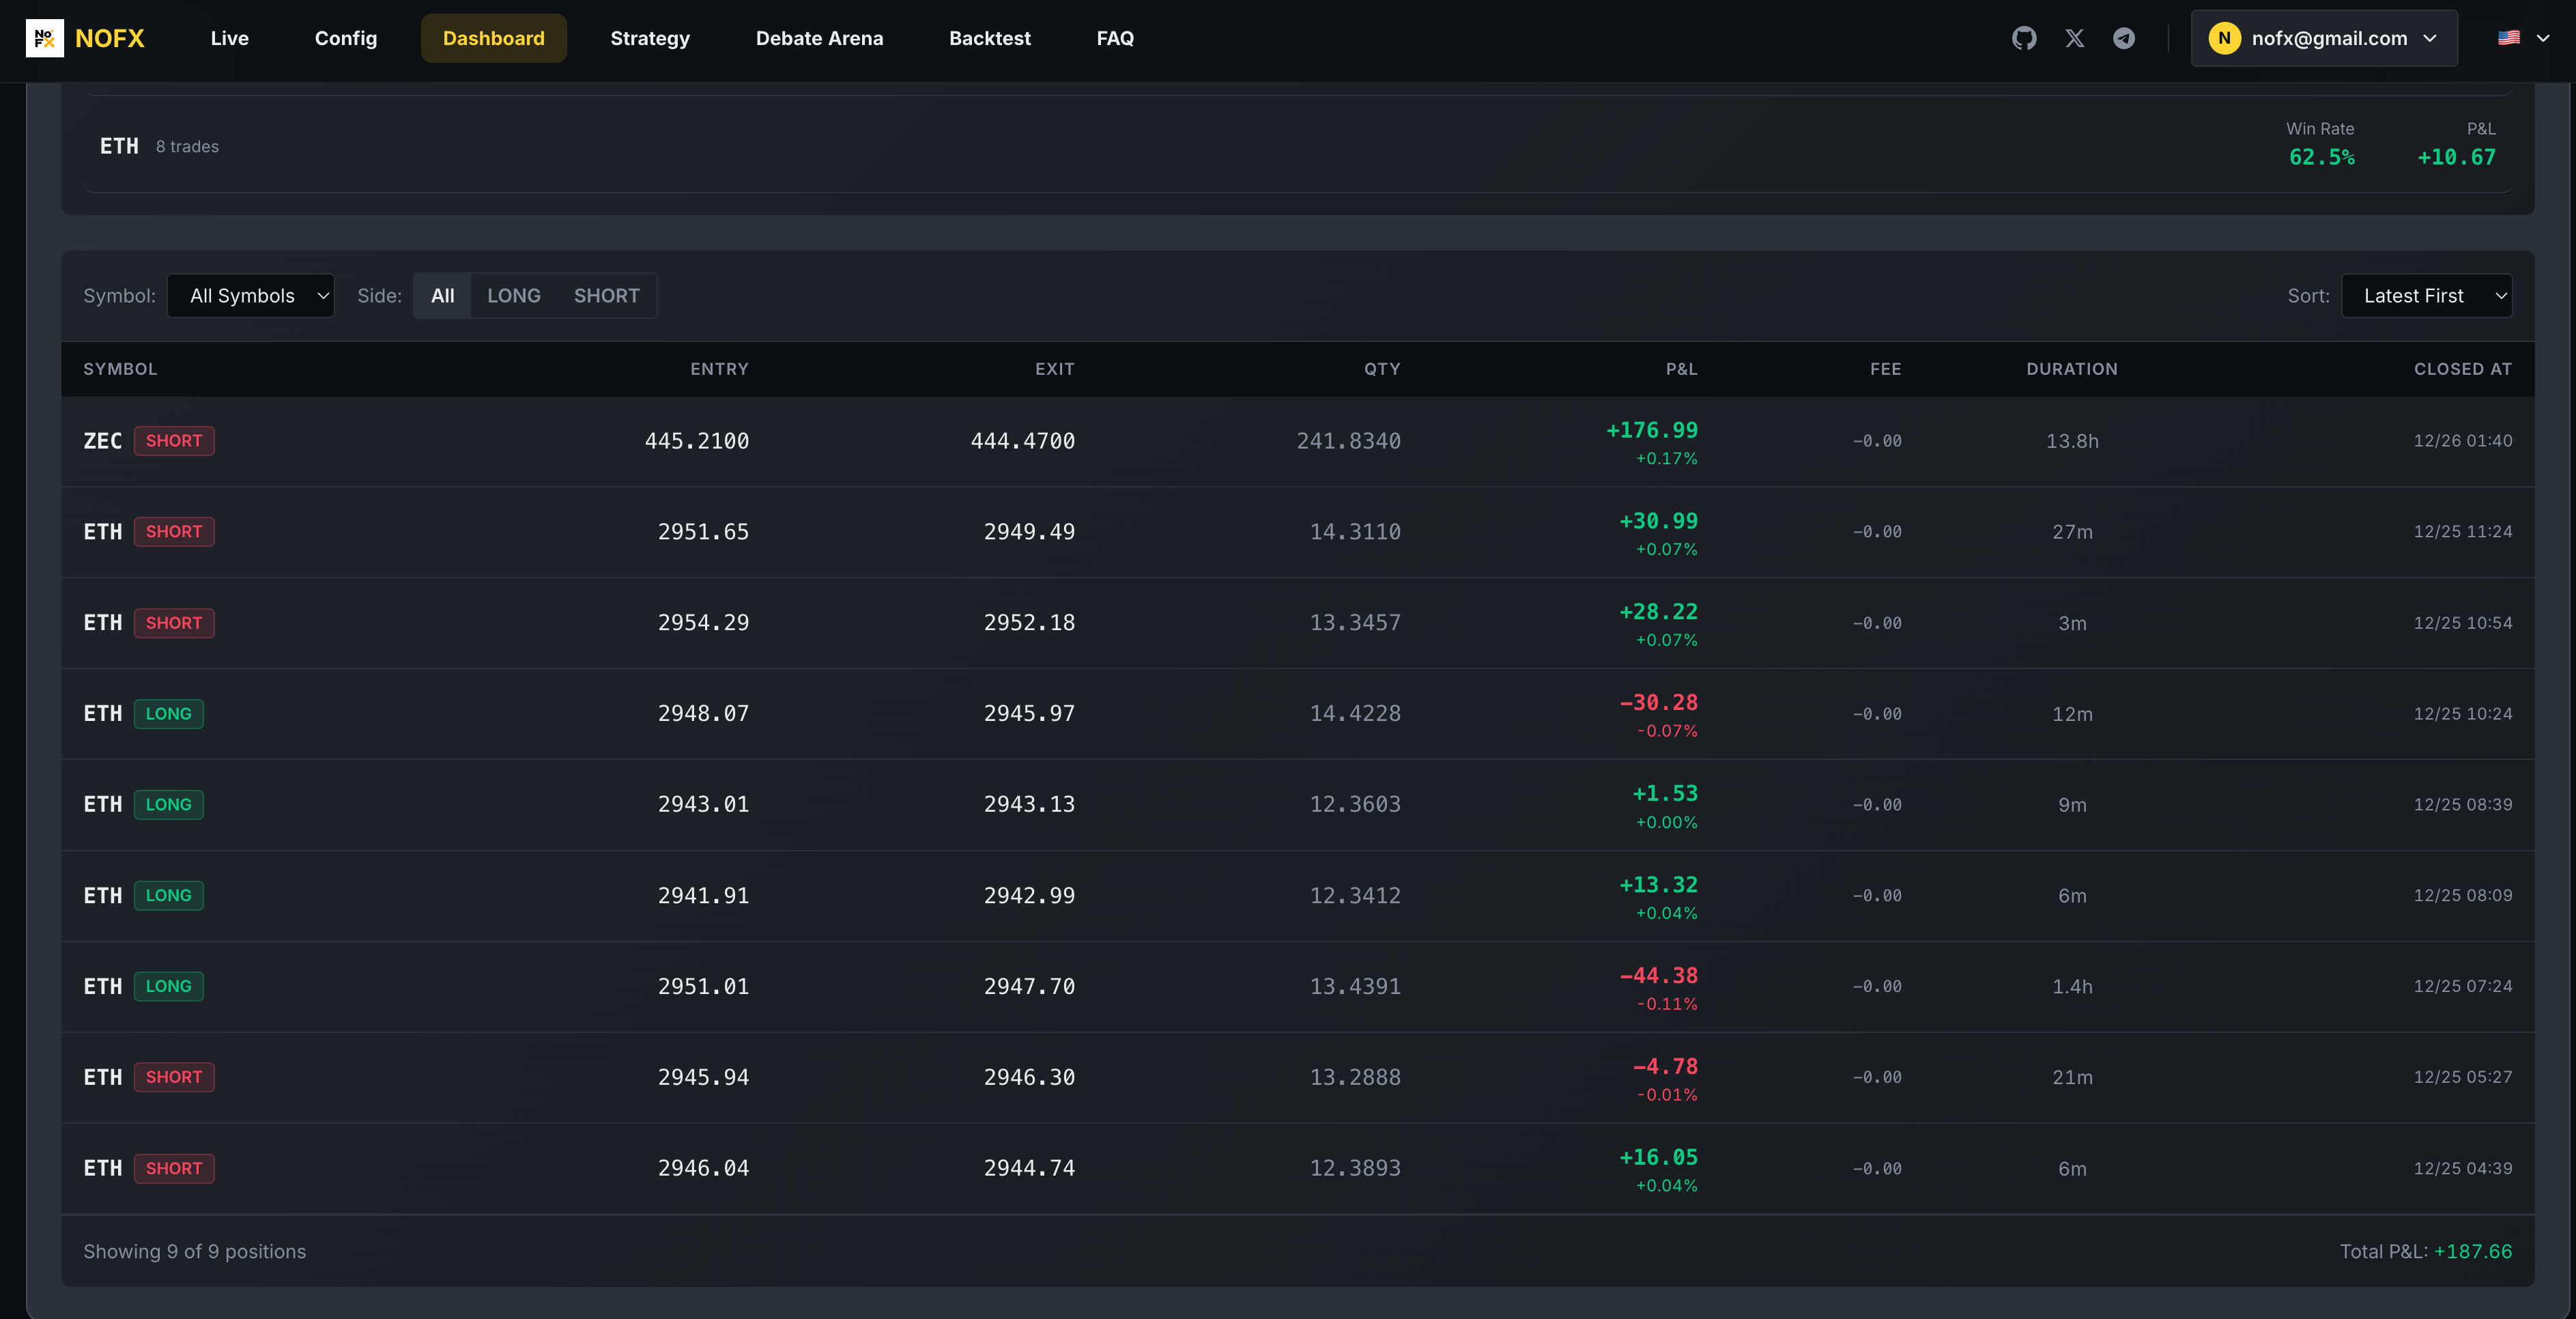Open the Latest First sort dropdown
The height and width of the screenshot is (1319, 2576).
coord(2426,296)
